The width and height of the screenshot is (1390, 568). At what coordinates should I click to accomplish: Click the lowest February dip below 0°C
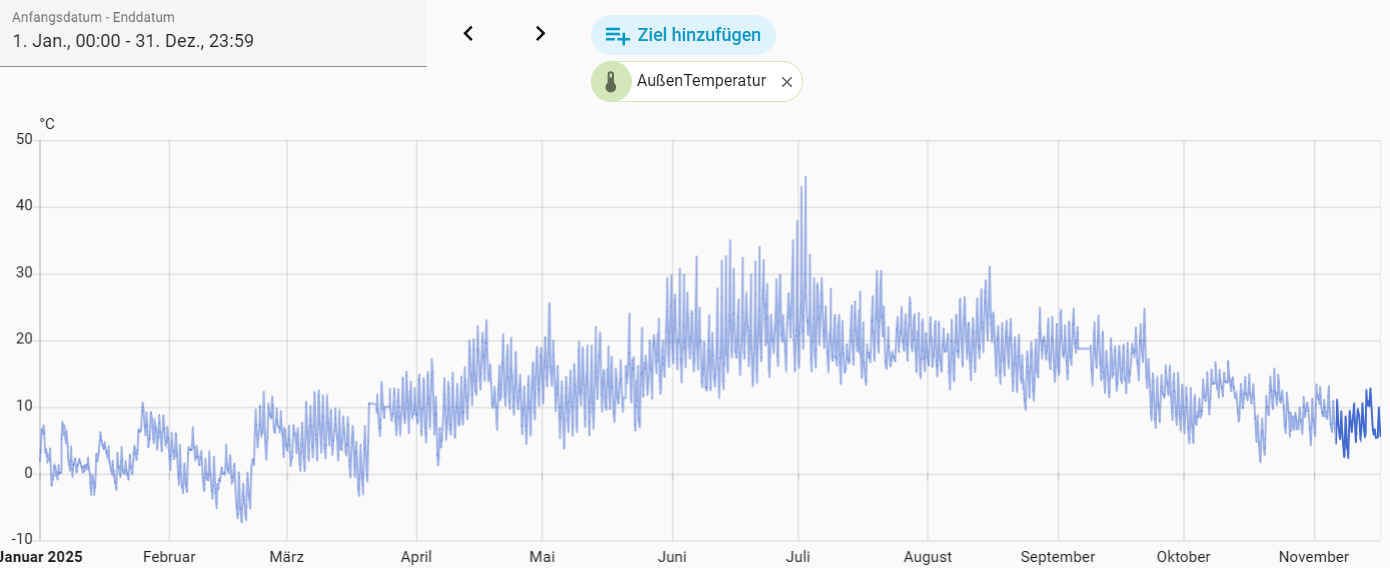point(241,519)
